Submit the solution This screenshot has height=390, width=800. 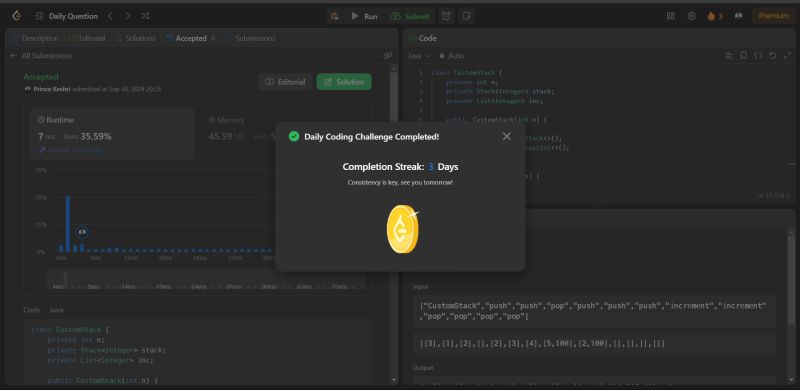[x=410, y=16]
